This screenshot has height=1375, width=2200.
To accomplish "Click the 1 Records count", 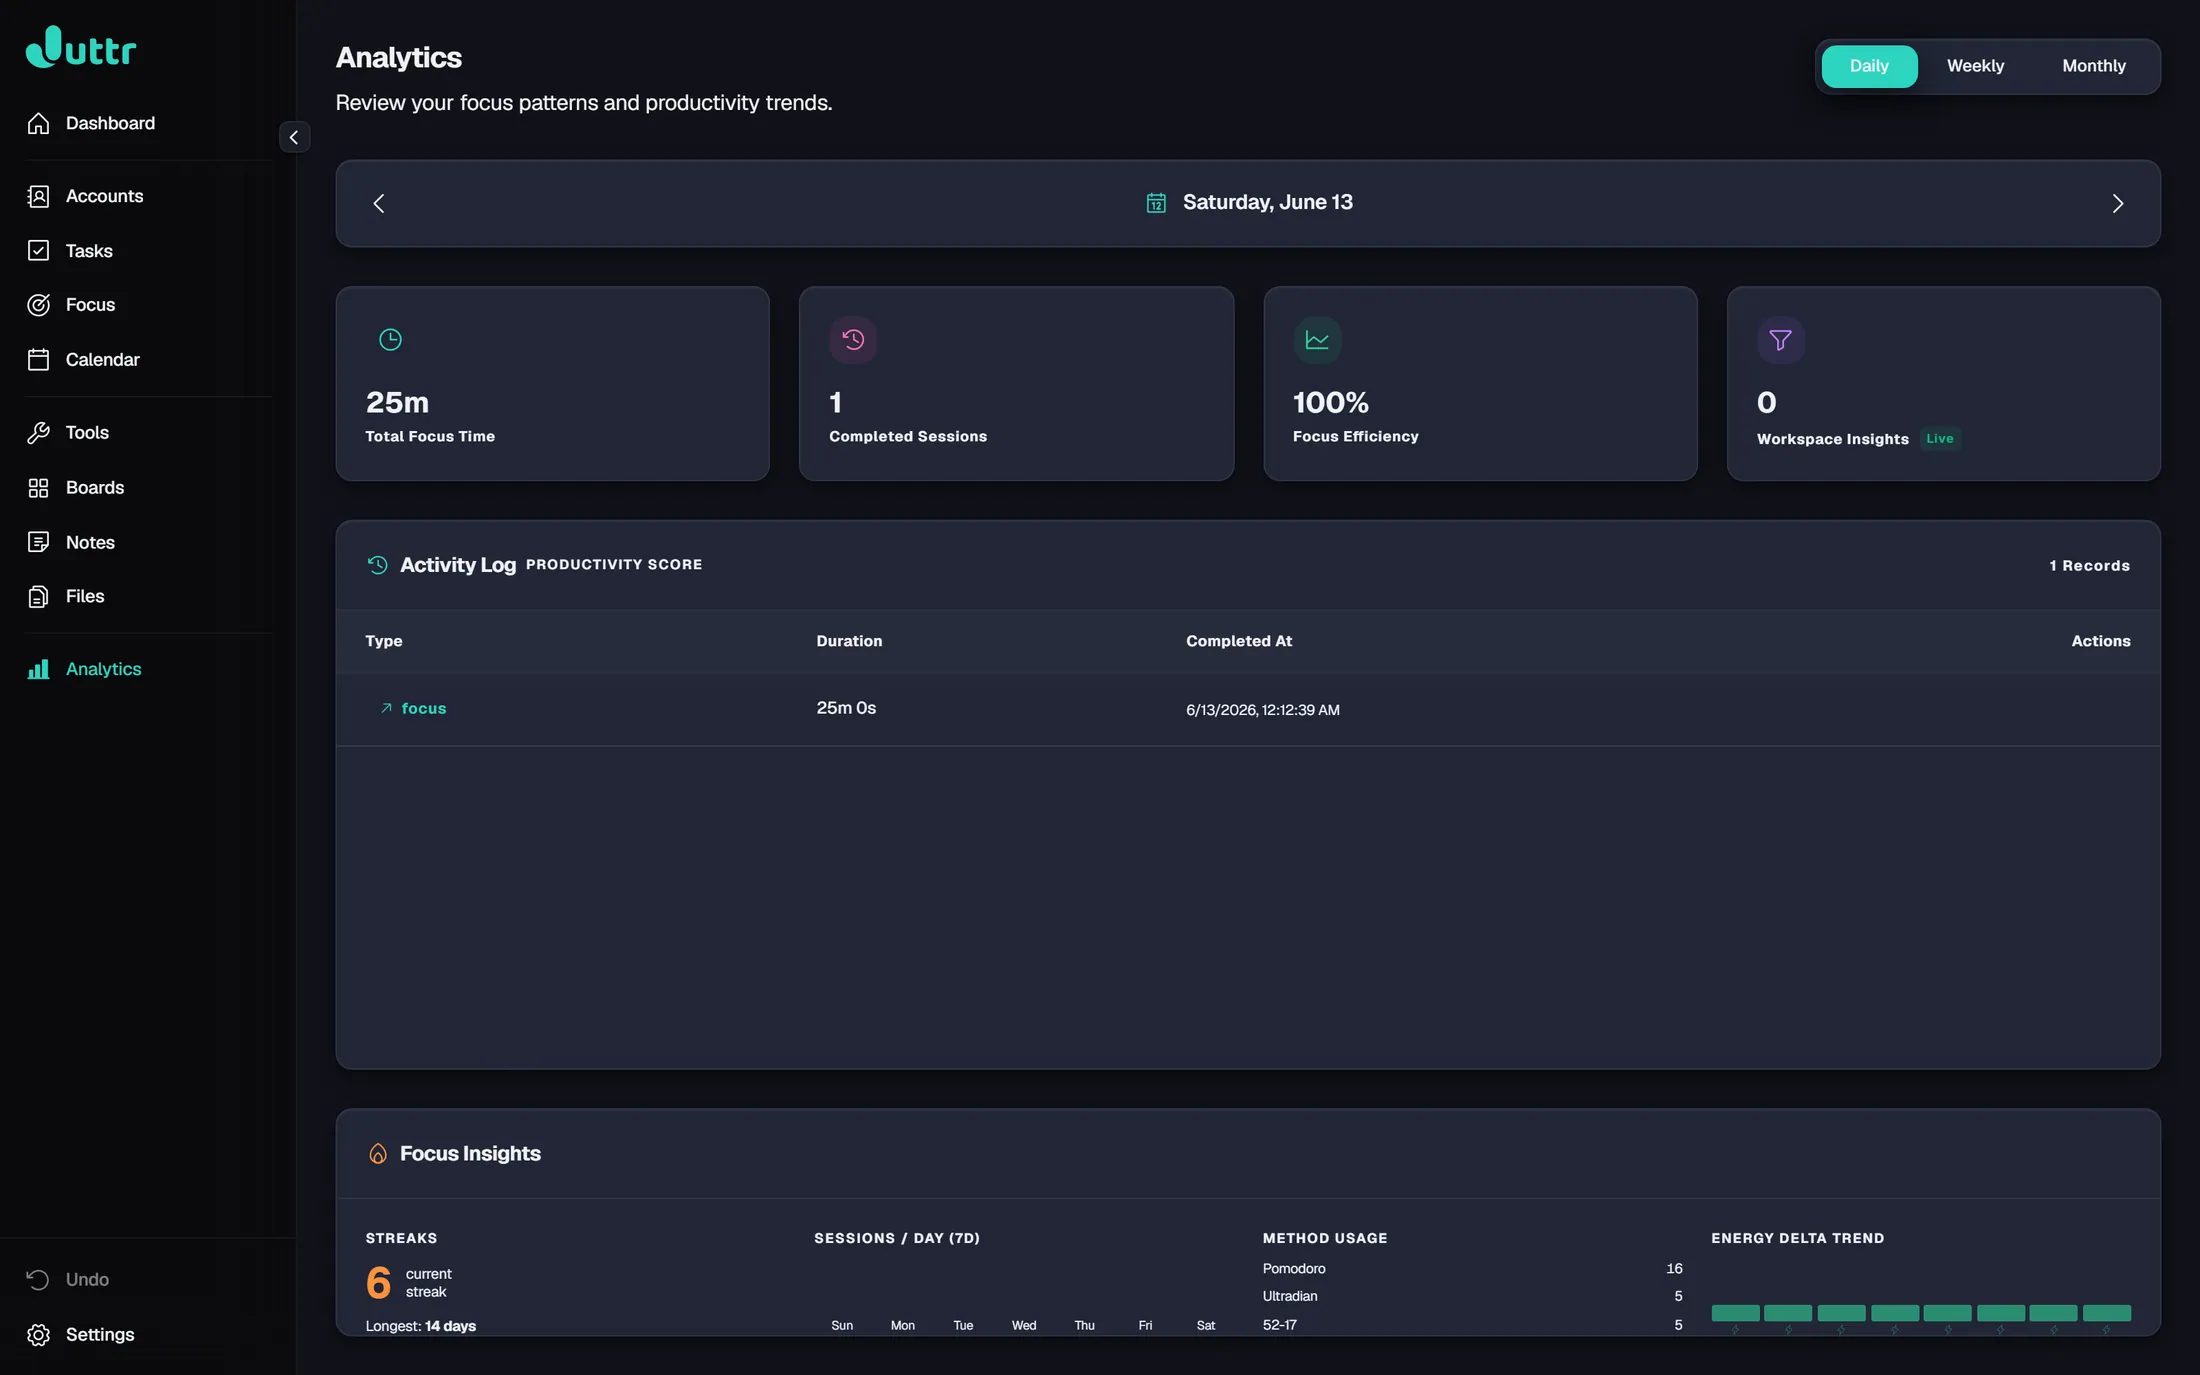I will point(2089,566).
